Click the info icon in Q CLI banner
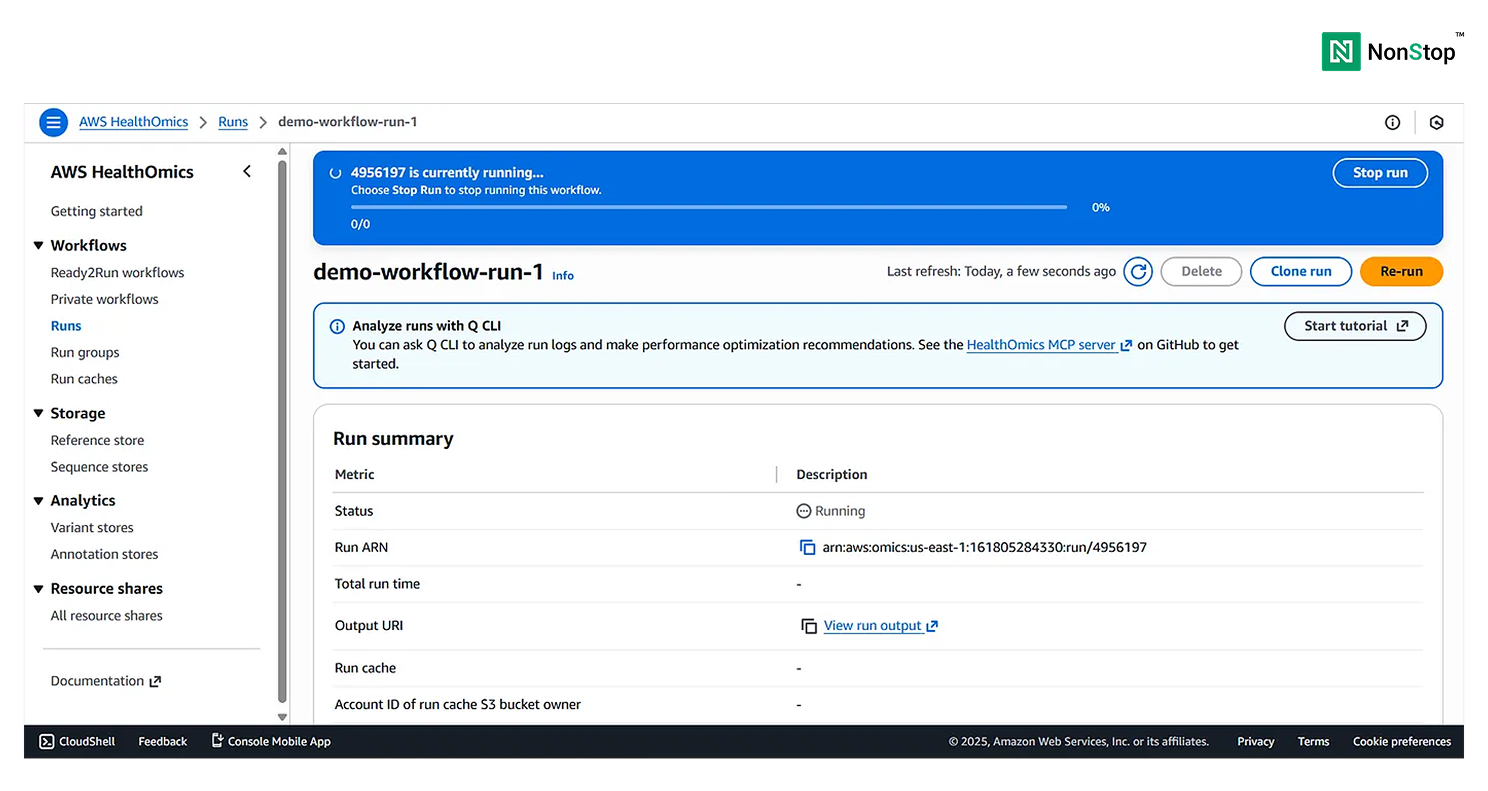 click(337, 326)
